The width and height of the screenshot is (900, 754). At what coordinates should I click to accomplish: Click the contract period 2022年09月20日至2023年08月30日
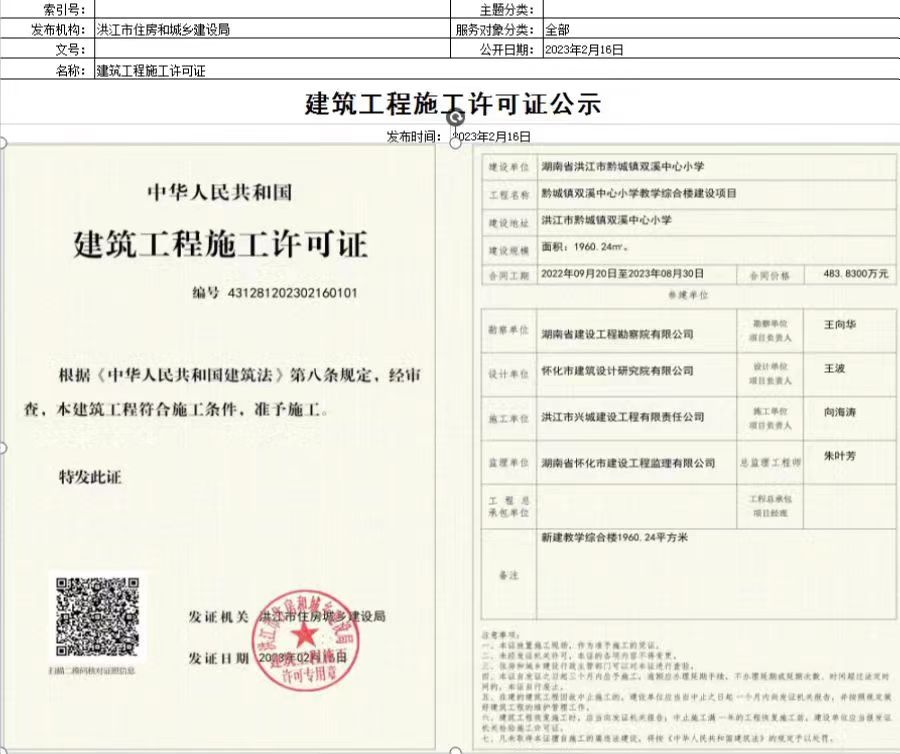click(x=622, y=274)
